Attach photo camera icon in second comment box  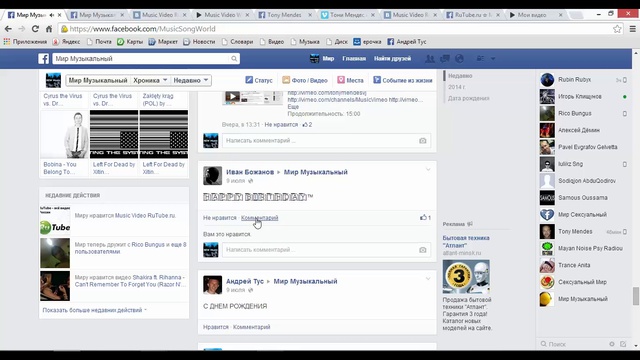click(x=422, y=250)
